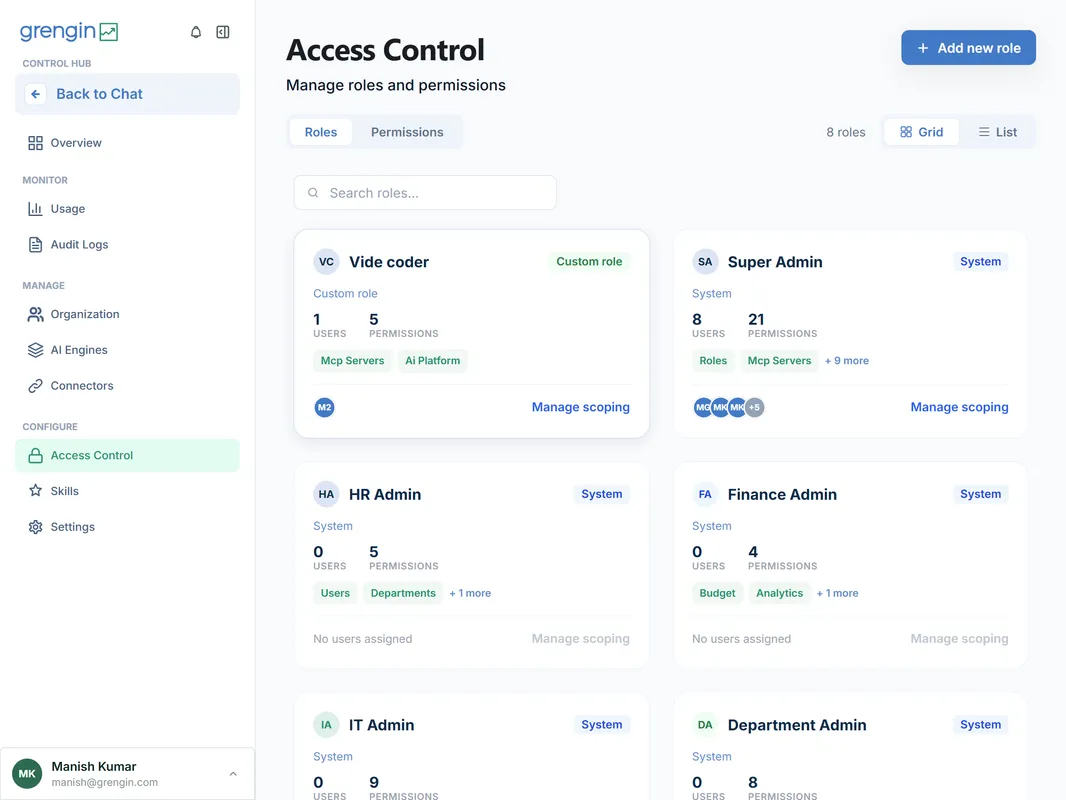Open the HR Admin role title
1066x800 pixels.
click(385, 494)
